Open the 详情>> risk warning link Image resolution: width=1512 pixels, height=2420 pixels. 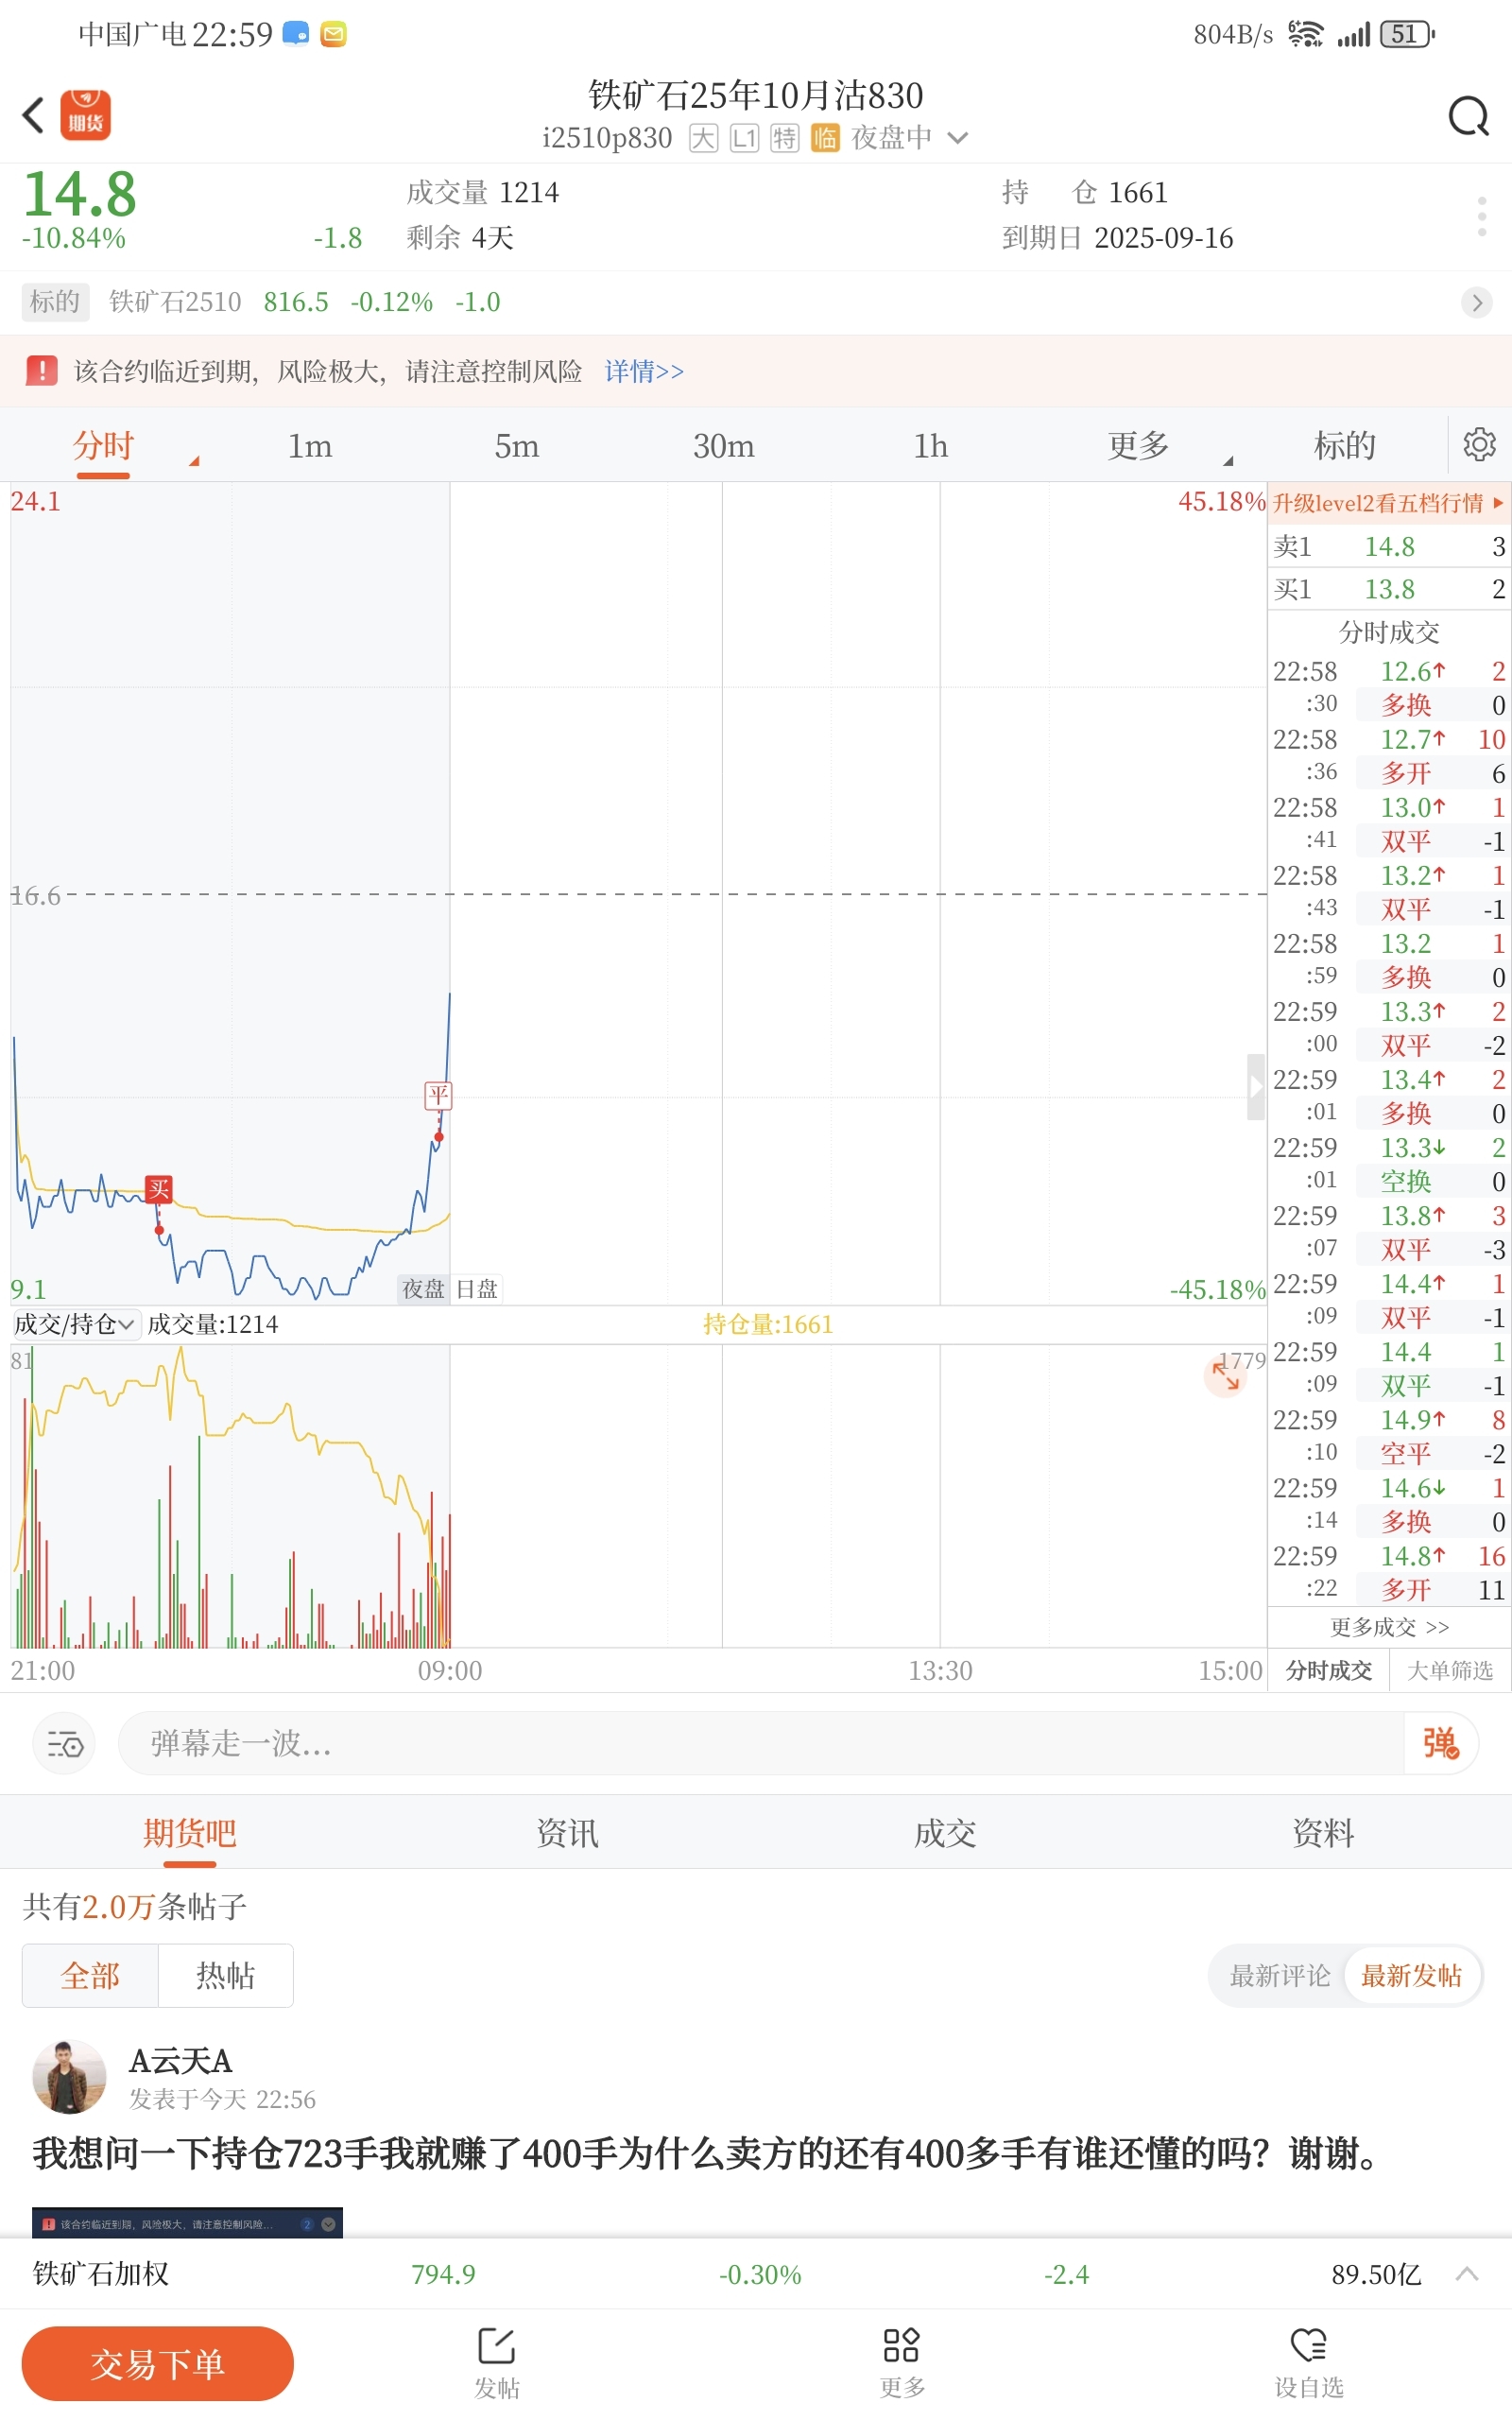coord(644,371)
